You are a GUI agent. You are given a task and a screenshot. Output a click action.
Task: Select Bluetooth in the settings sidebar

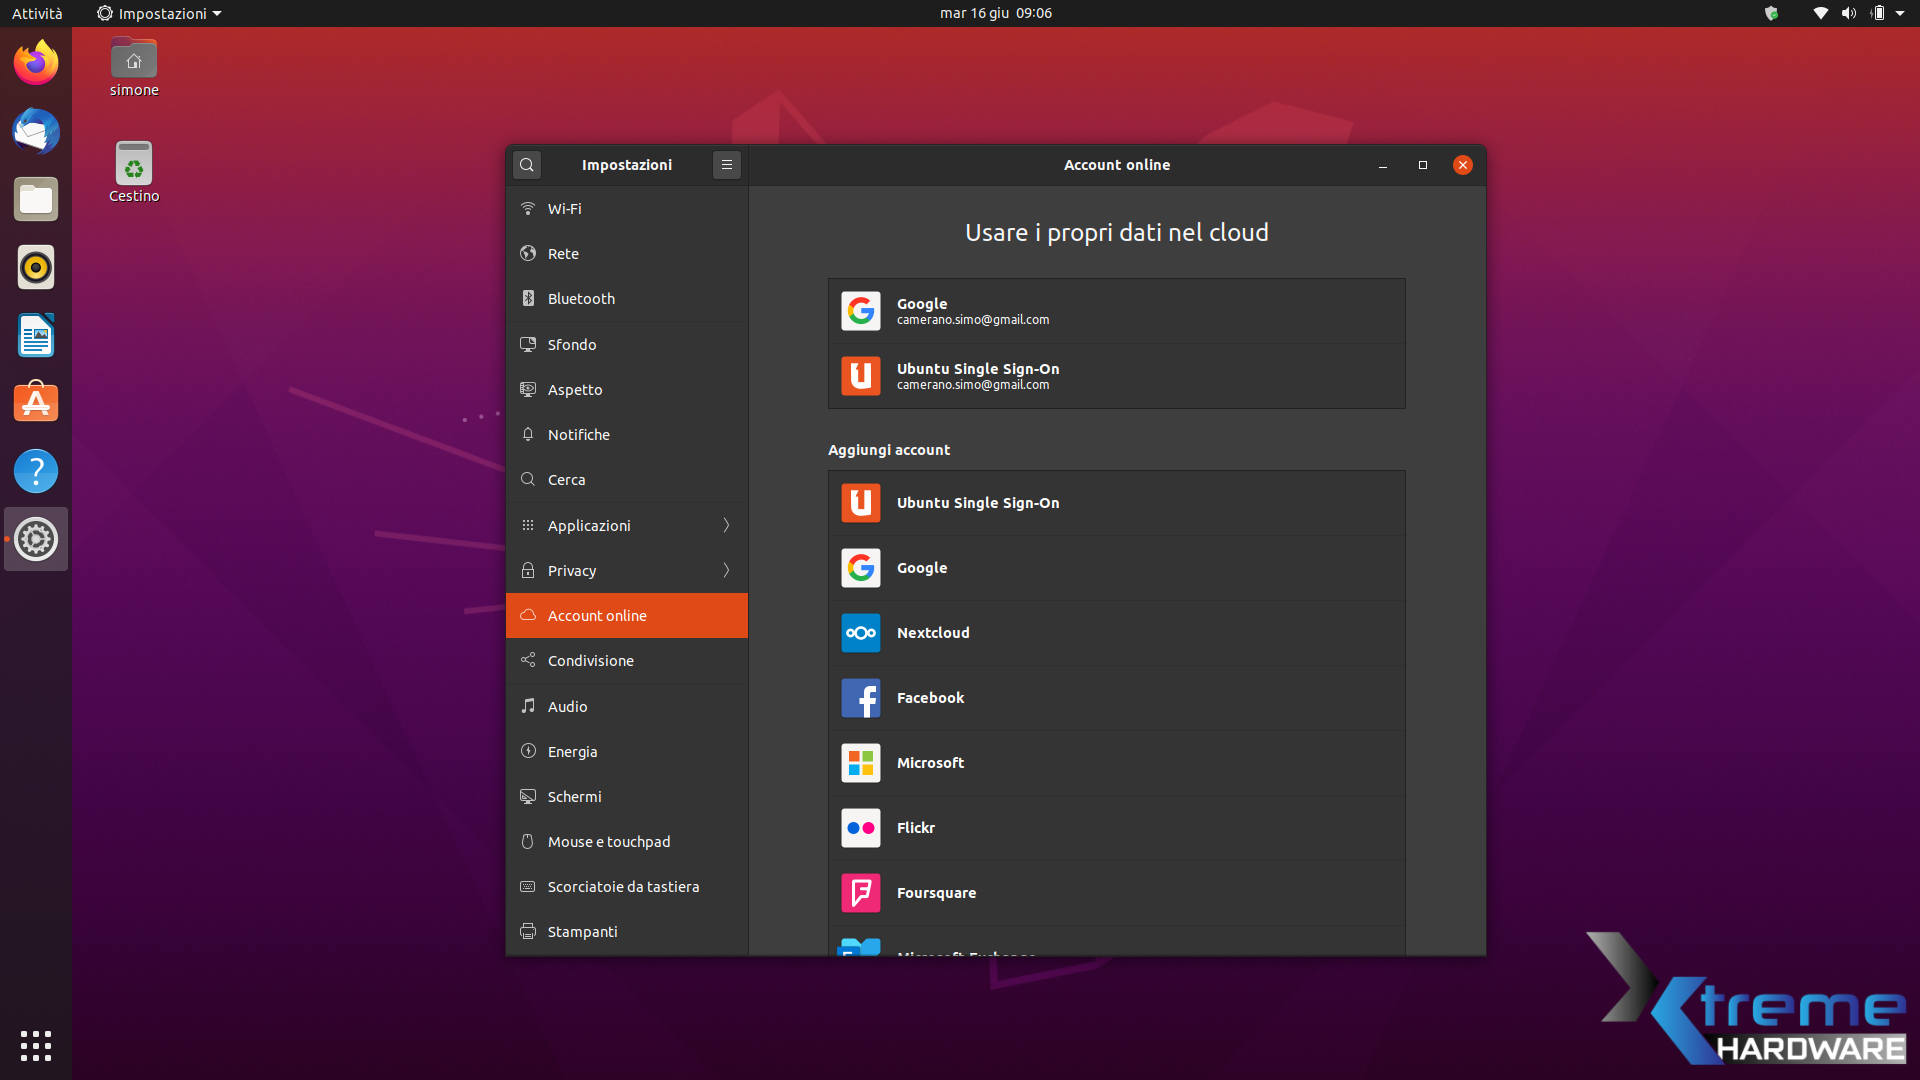tap(627, 299)
